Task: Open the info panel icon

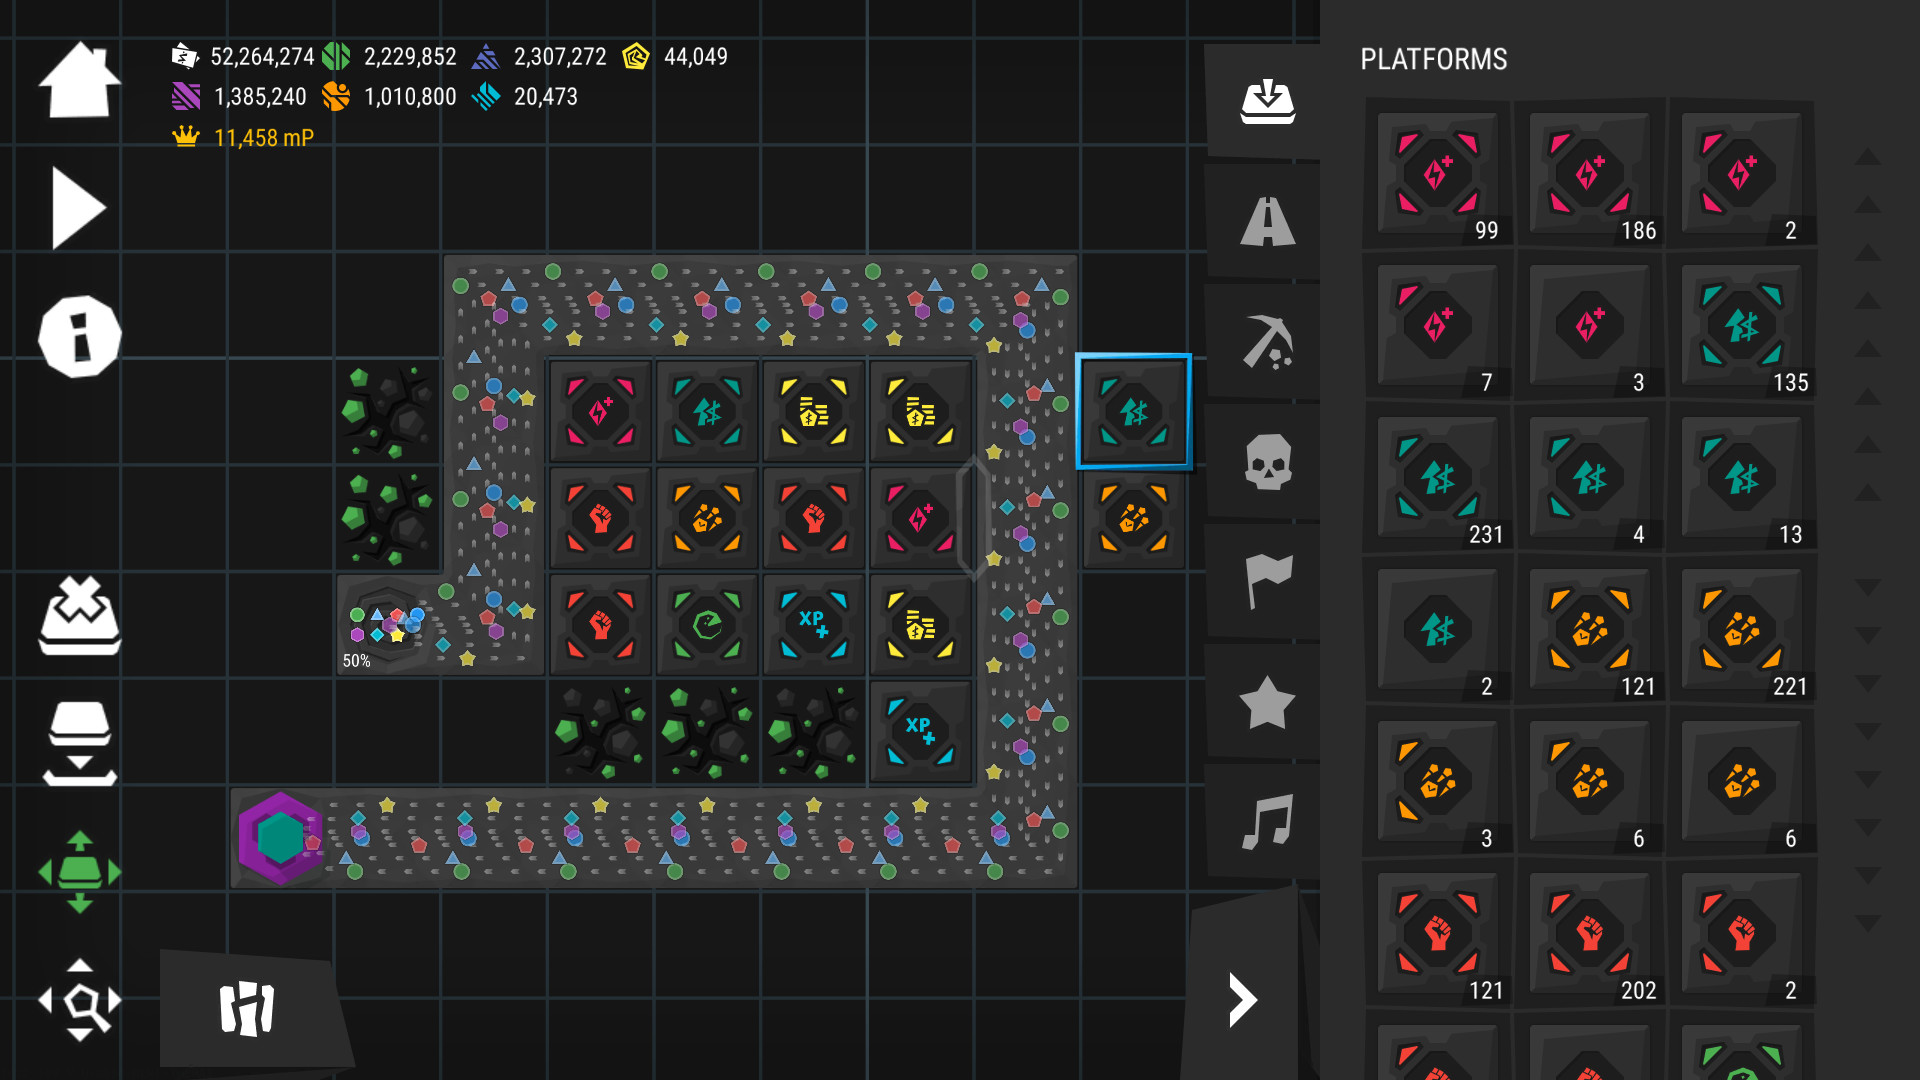Action: 78,337
